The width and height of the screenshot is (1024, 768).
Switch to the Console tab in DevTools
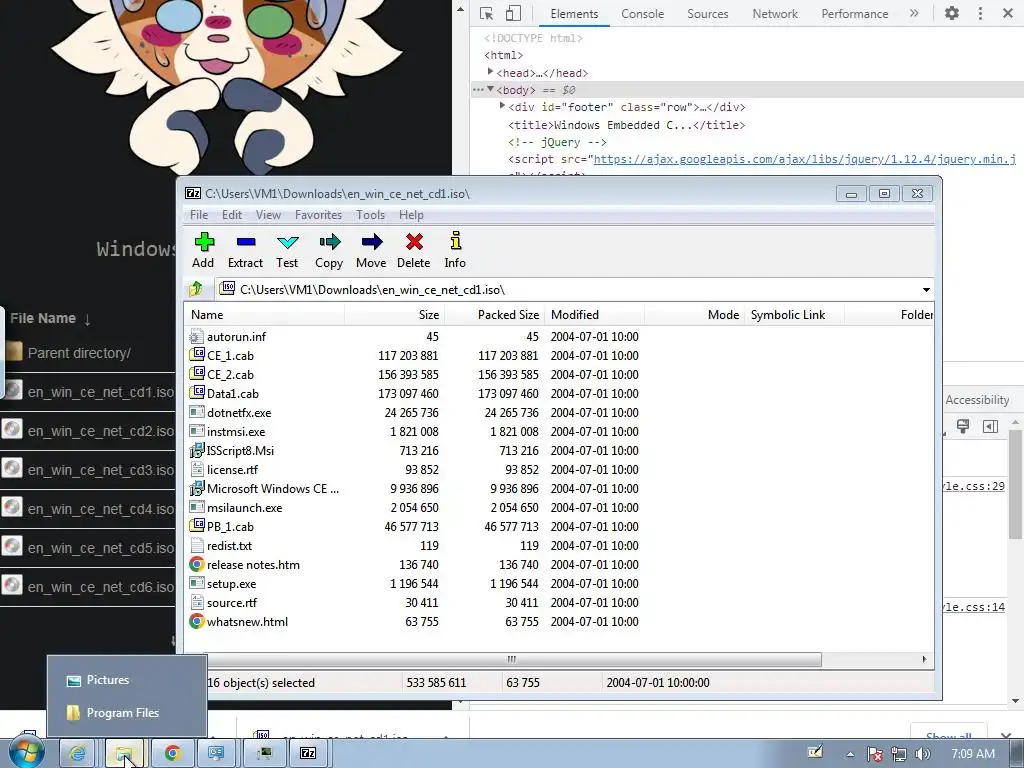[643, 14]
